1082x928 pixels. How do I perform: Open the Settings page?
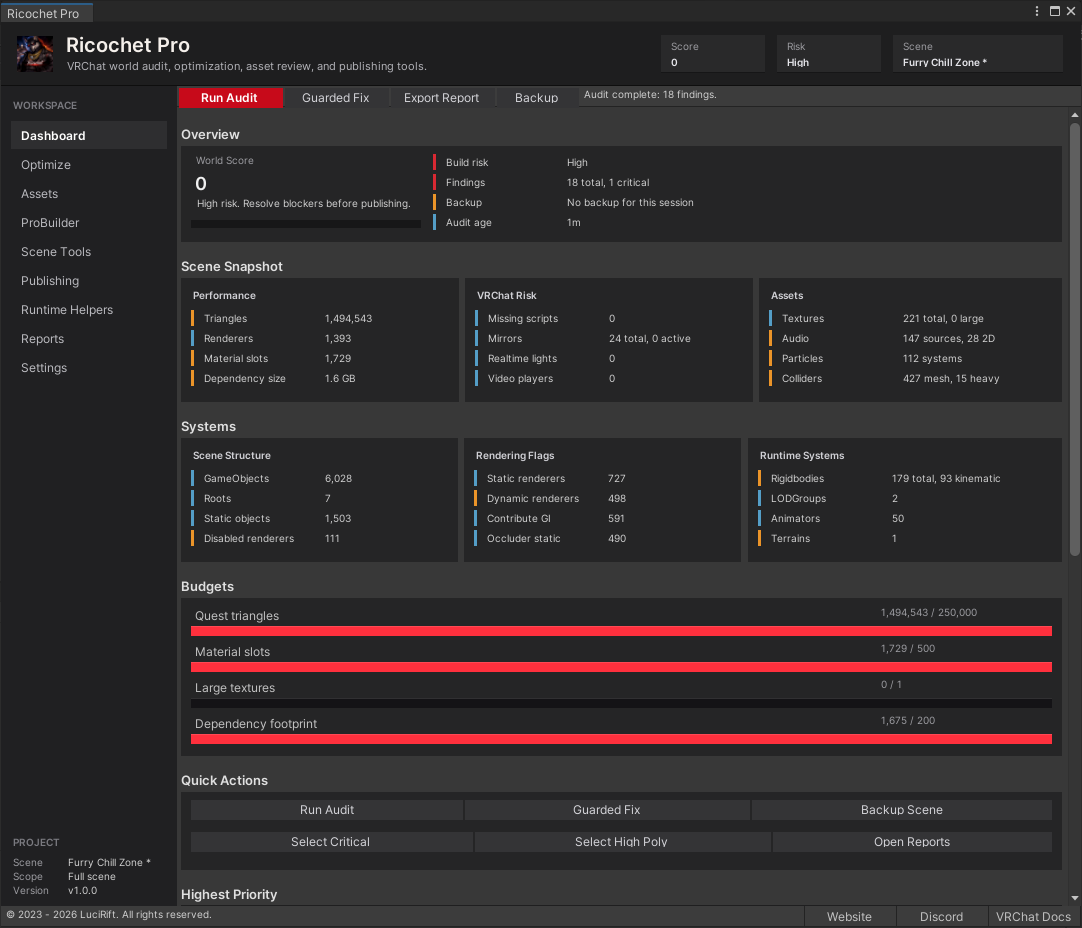coord(89,367)
